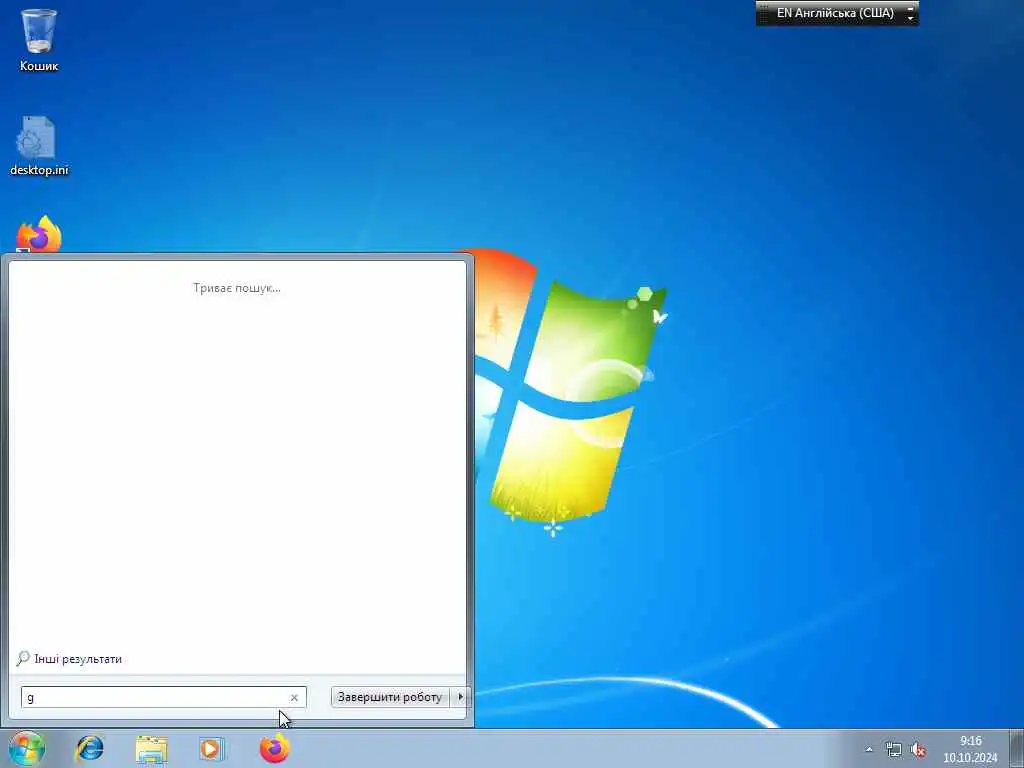1024x768 pixels.
Task: Launch Internet Explorer from the taskbar
Action: (89, 748)
